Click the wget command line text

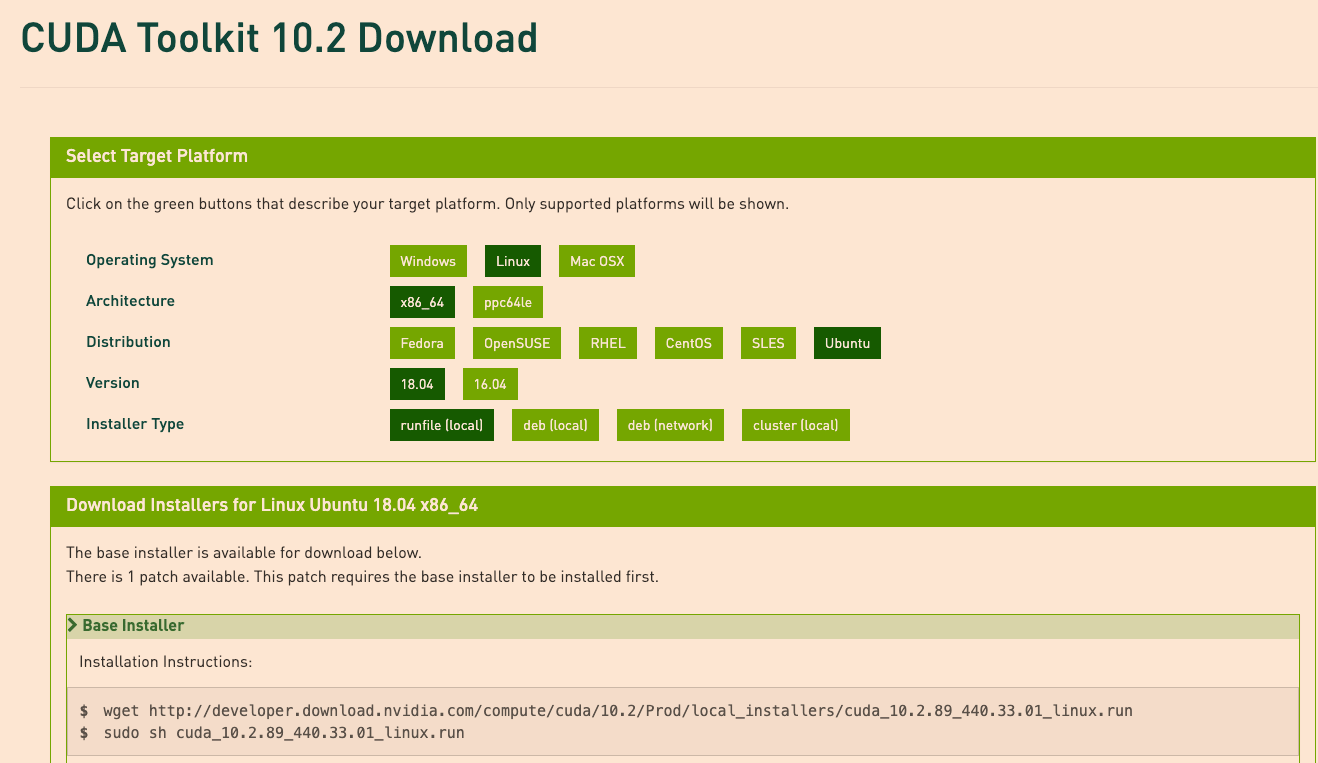(618, 711)
